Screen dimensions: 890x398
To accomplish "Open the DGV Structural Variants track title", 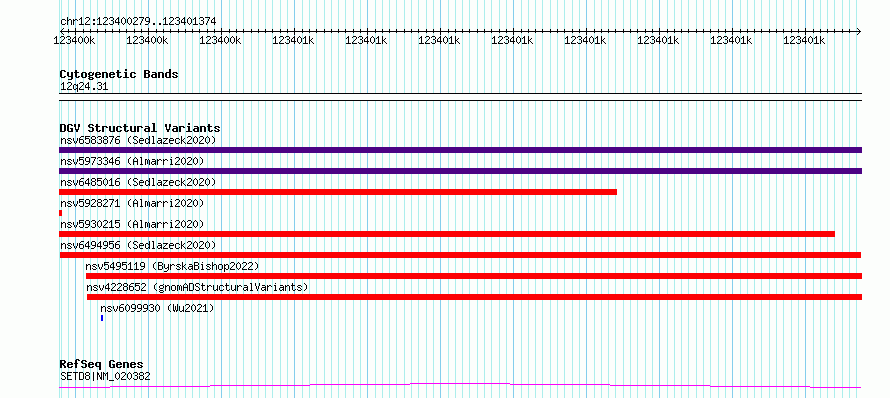I will [x=140, y=128].
